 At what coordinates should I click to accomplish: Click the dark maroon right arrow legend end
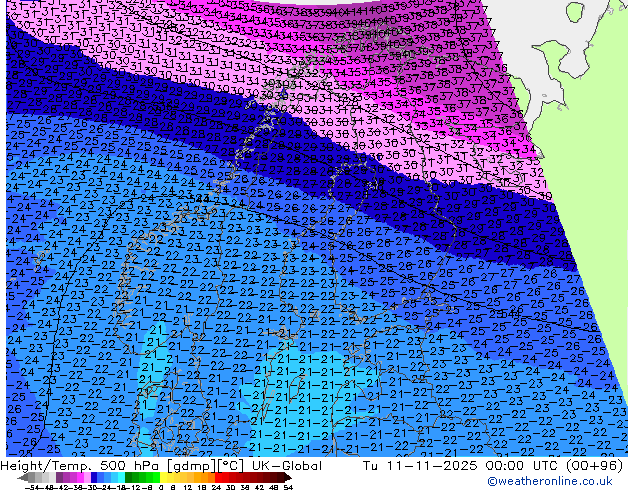pos(288,477)
